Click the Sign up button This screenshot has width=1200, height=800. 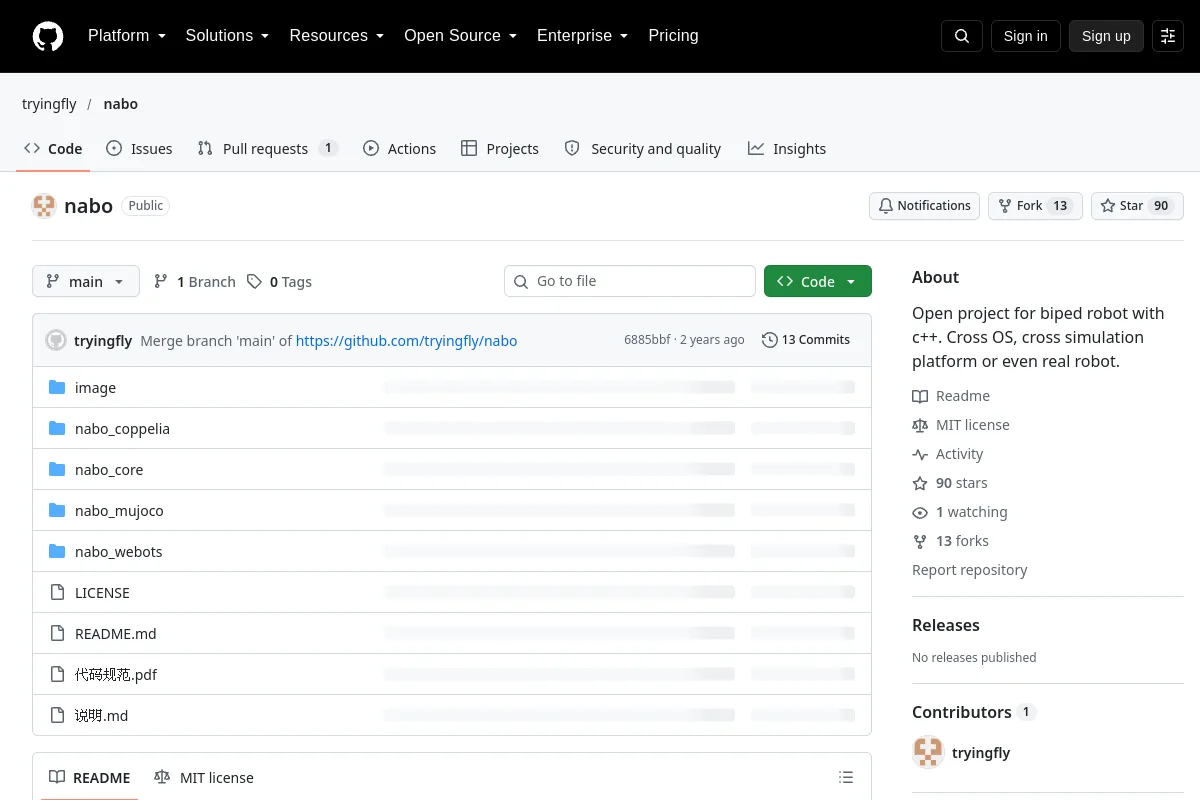[1106, 36]
